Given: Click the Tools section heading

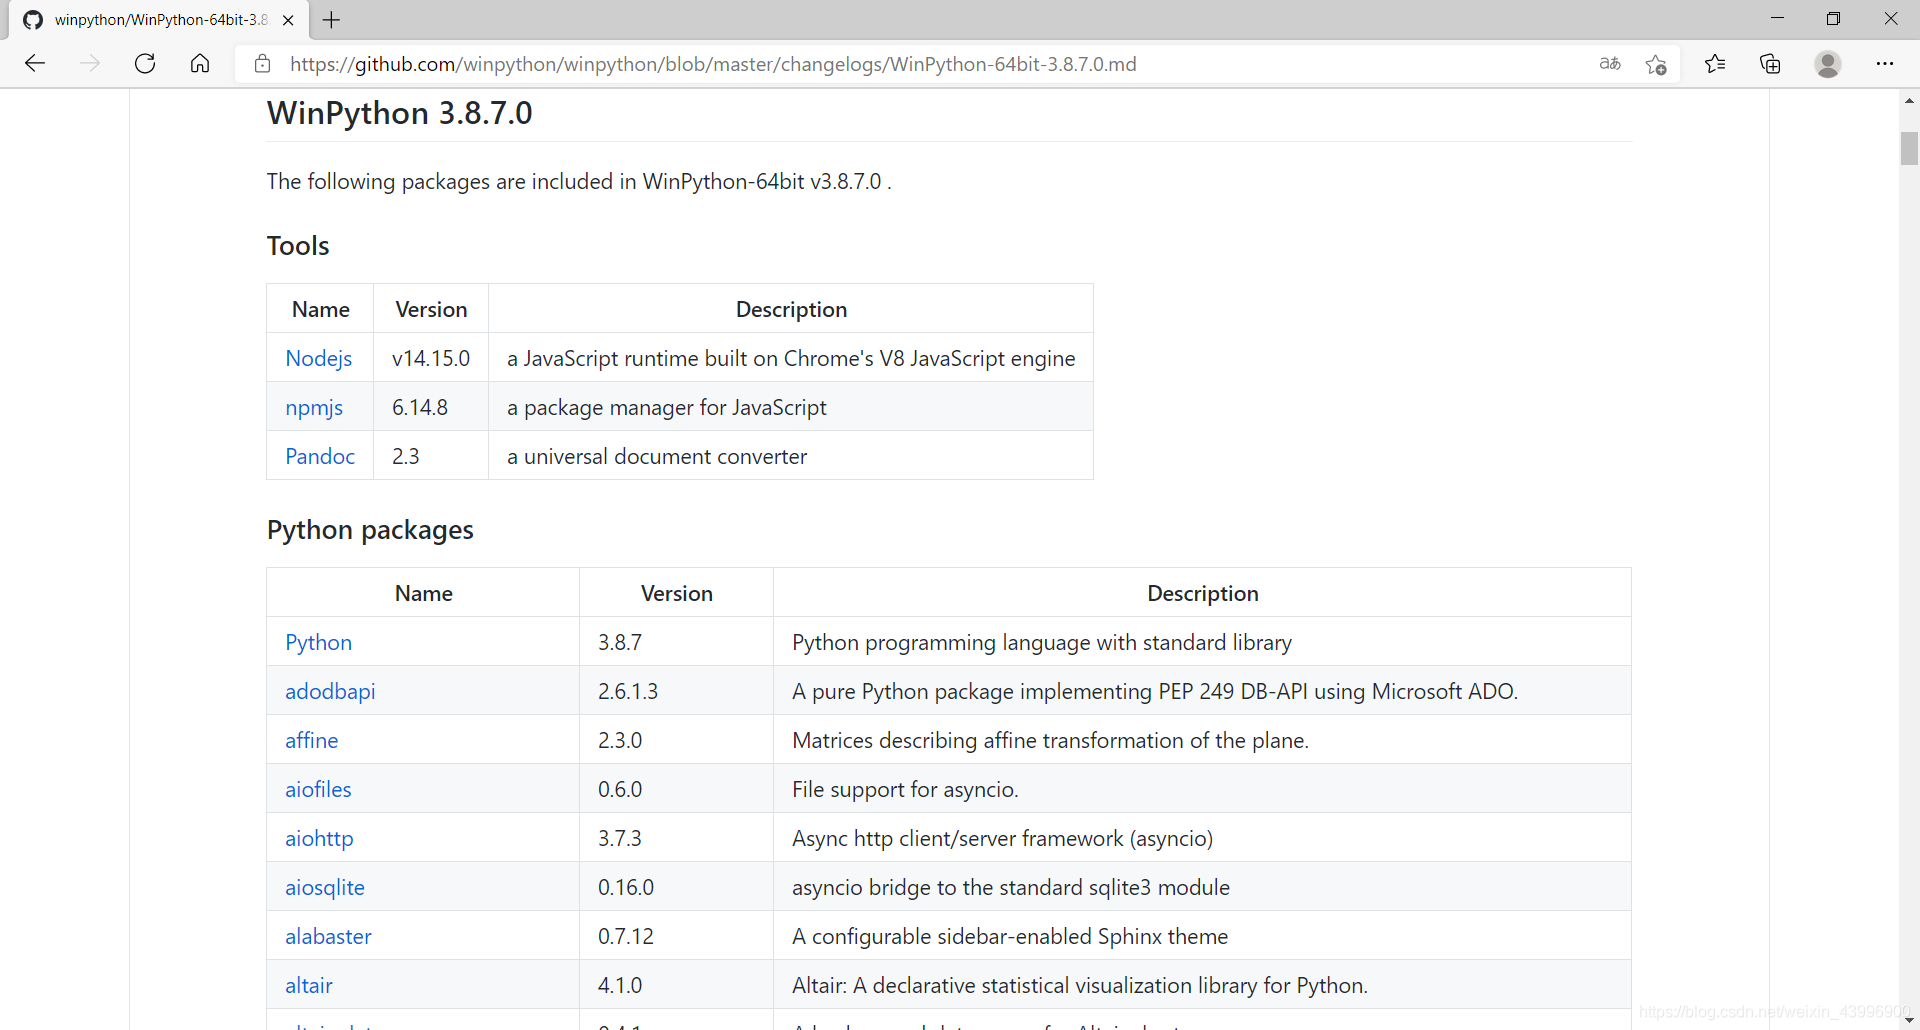Looking at the screenshot, I should [x=298, y=246].
